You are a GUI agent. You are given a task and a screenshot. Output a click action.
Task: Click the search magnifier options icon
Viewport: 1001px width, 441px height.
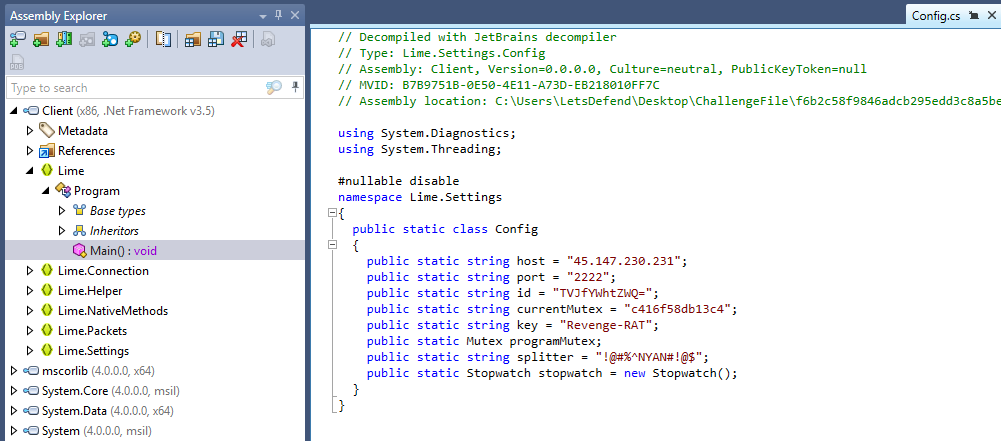click(273, 87)
